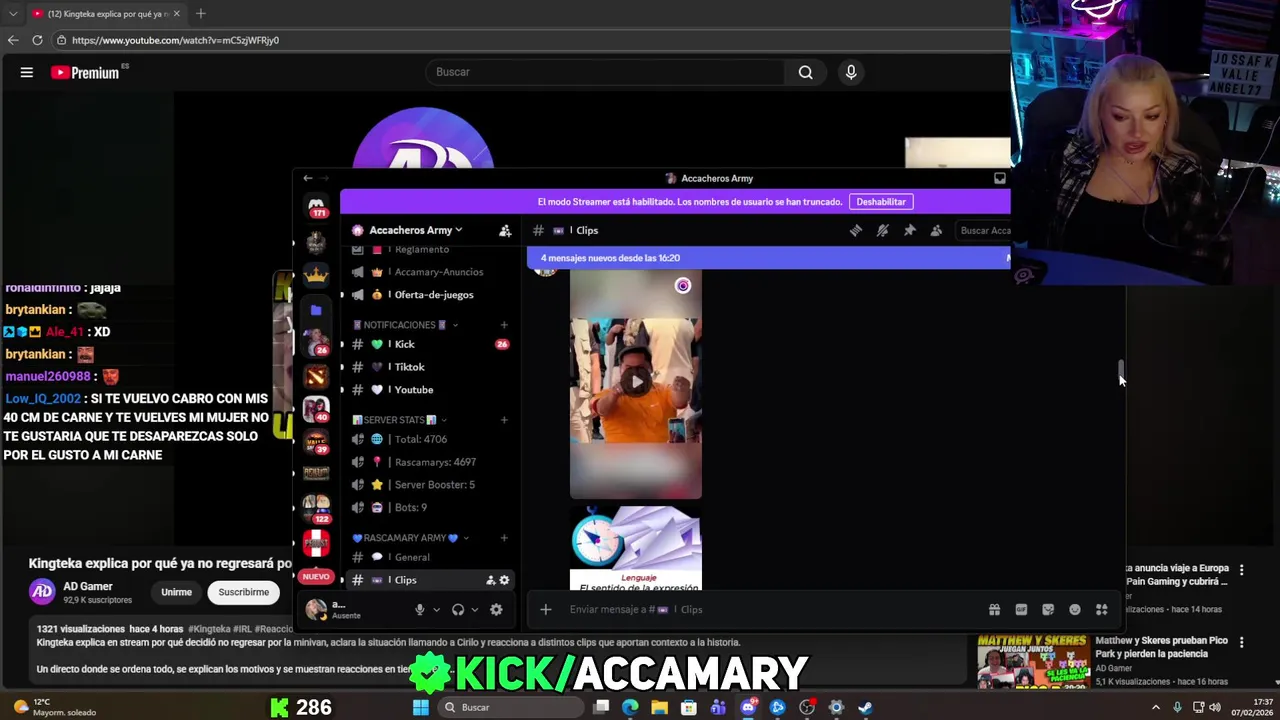The width and height of the screenshot is (1280, 720).
Task: Collapse the RASCAMARY ARMY category
Action: click(x=410, y=538)
